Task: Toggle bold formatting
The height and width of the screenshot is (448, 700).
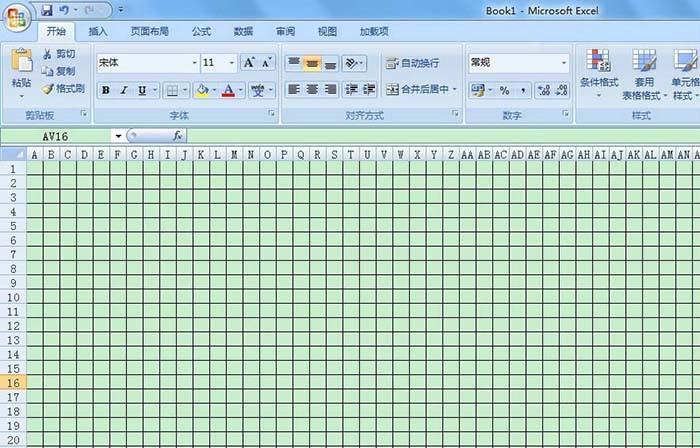Action: pos(105,90)
